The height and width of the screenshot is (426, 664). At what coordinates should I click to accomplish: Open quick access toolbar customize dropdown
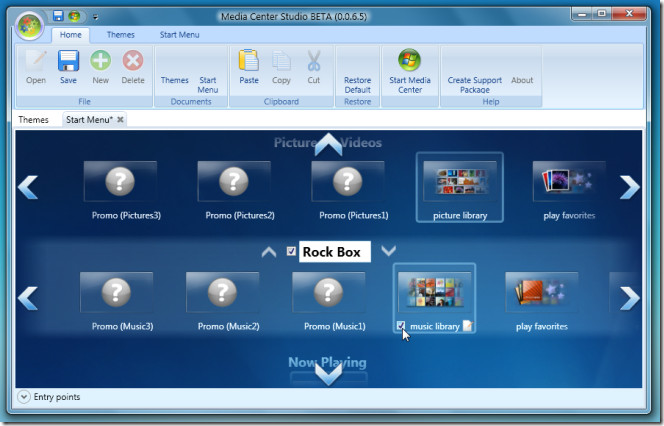pos(95,17)
